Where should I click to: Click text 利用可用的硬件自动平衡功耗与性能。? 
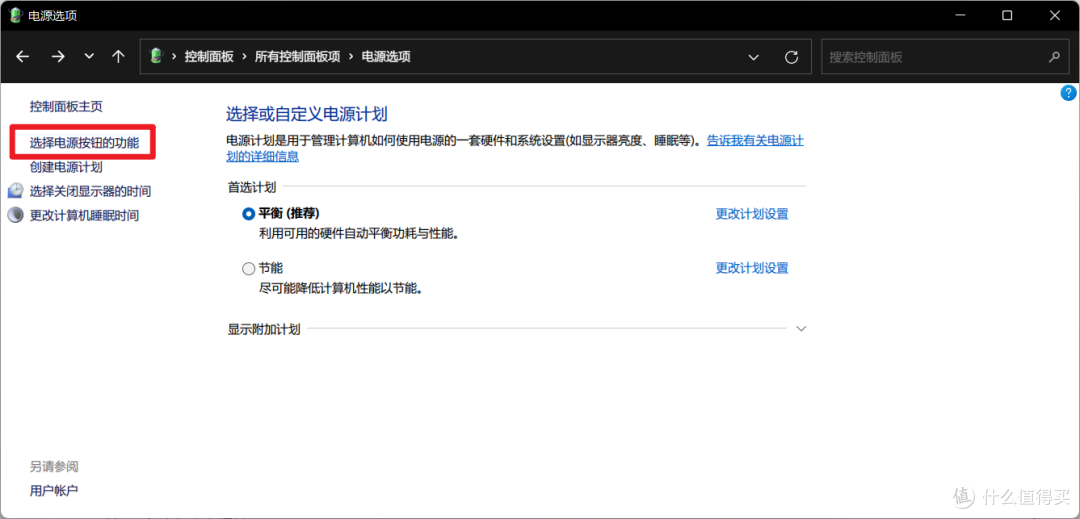click(x=359, y=234)
